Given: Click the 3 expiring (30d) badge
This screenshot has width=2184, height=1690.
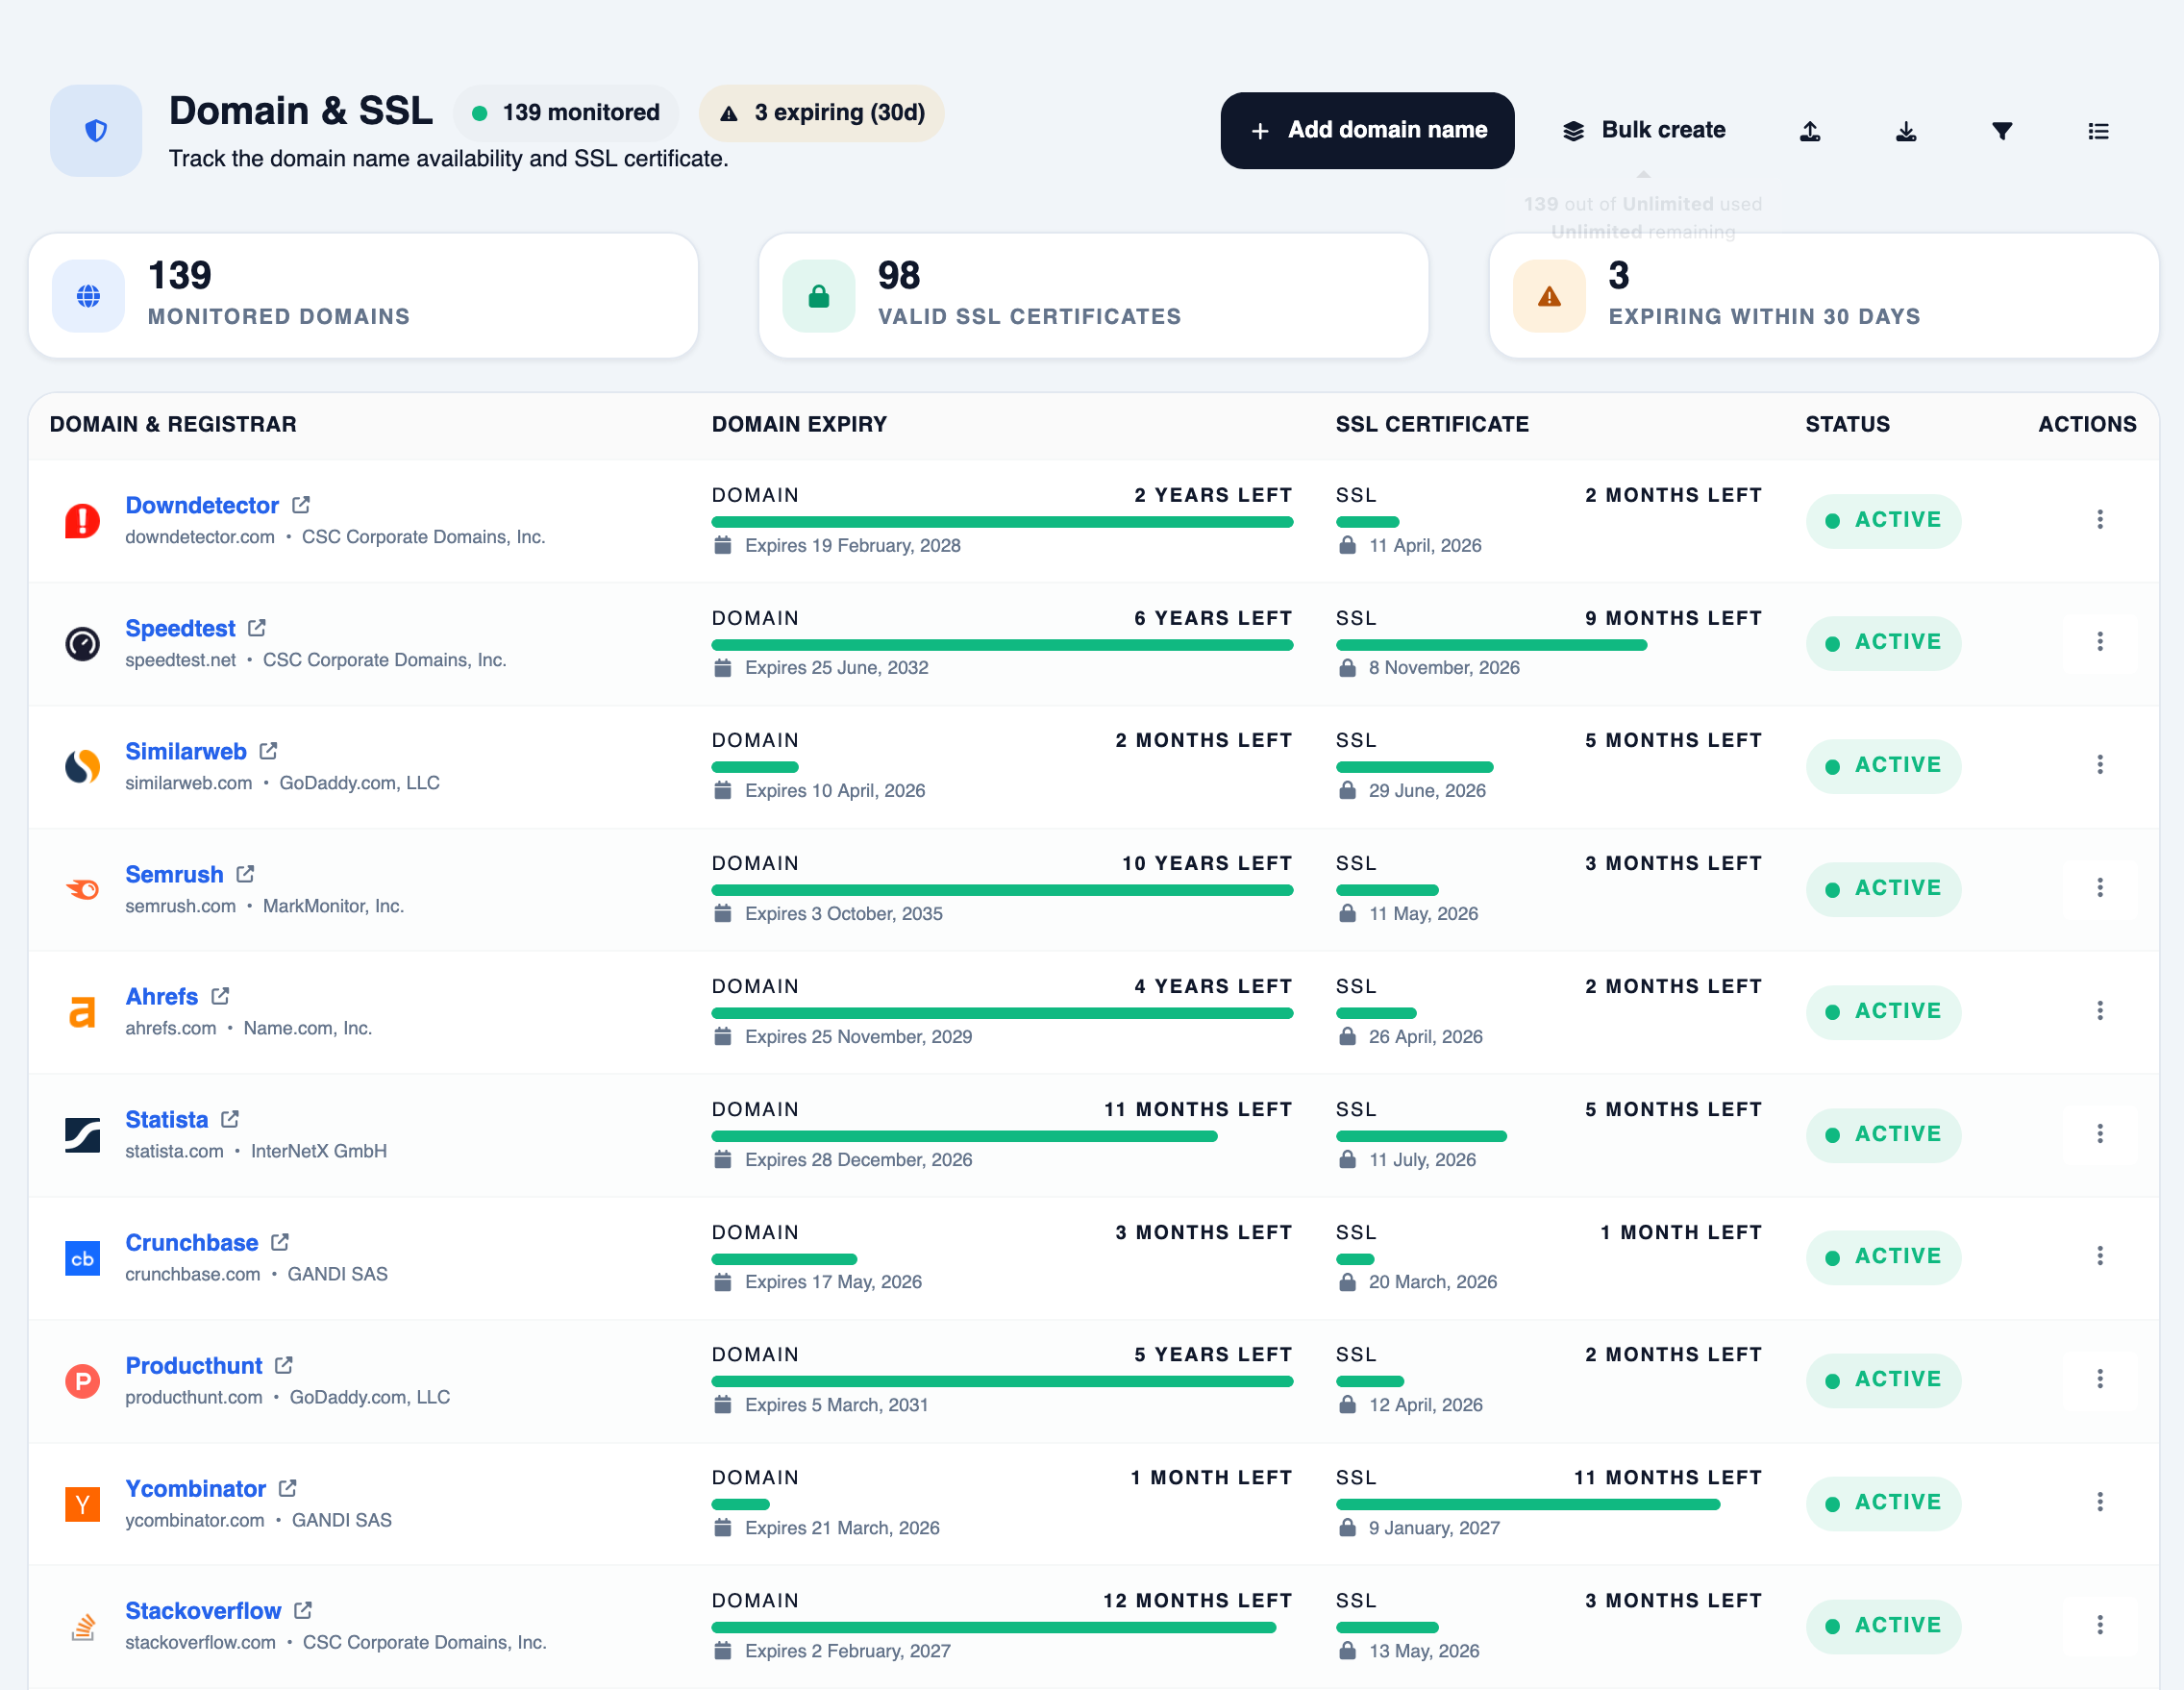Looking at the screenshot, I should pos(822,112).
